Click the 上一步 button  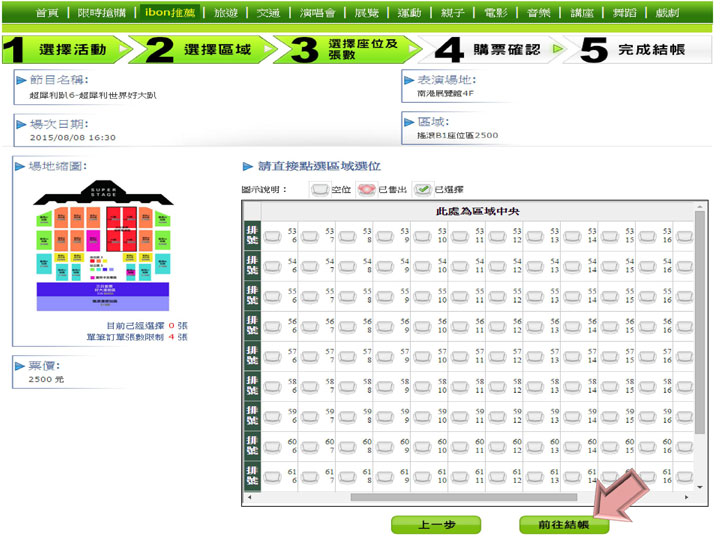435,524
